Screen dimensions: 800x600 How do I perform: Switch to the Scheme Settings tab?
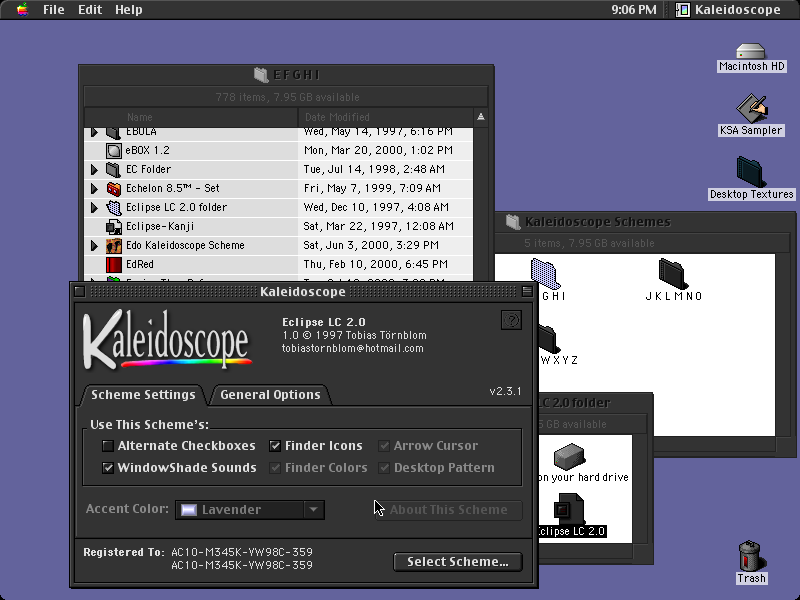click(143, 395)
